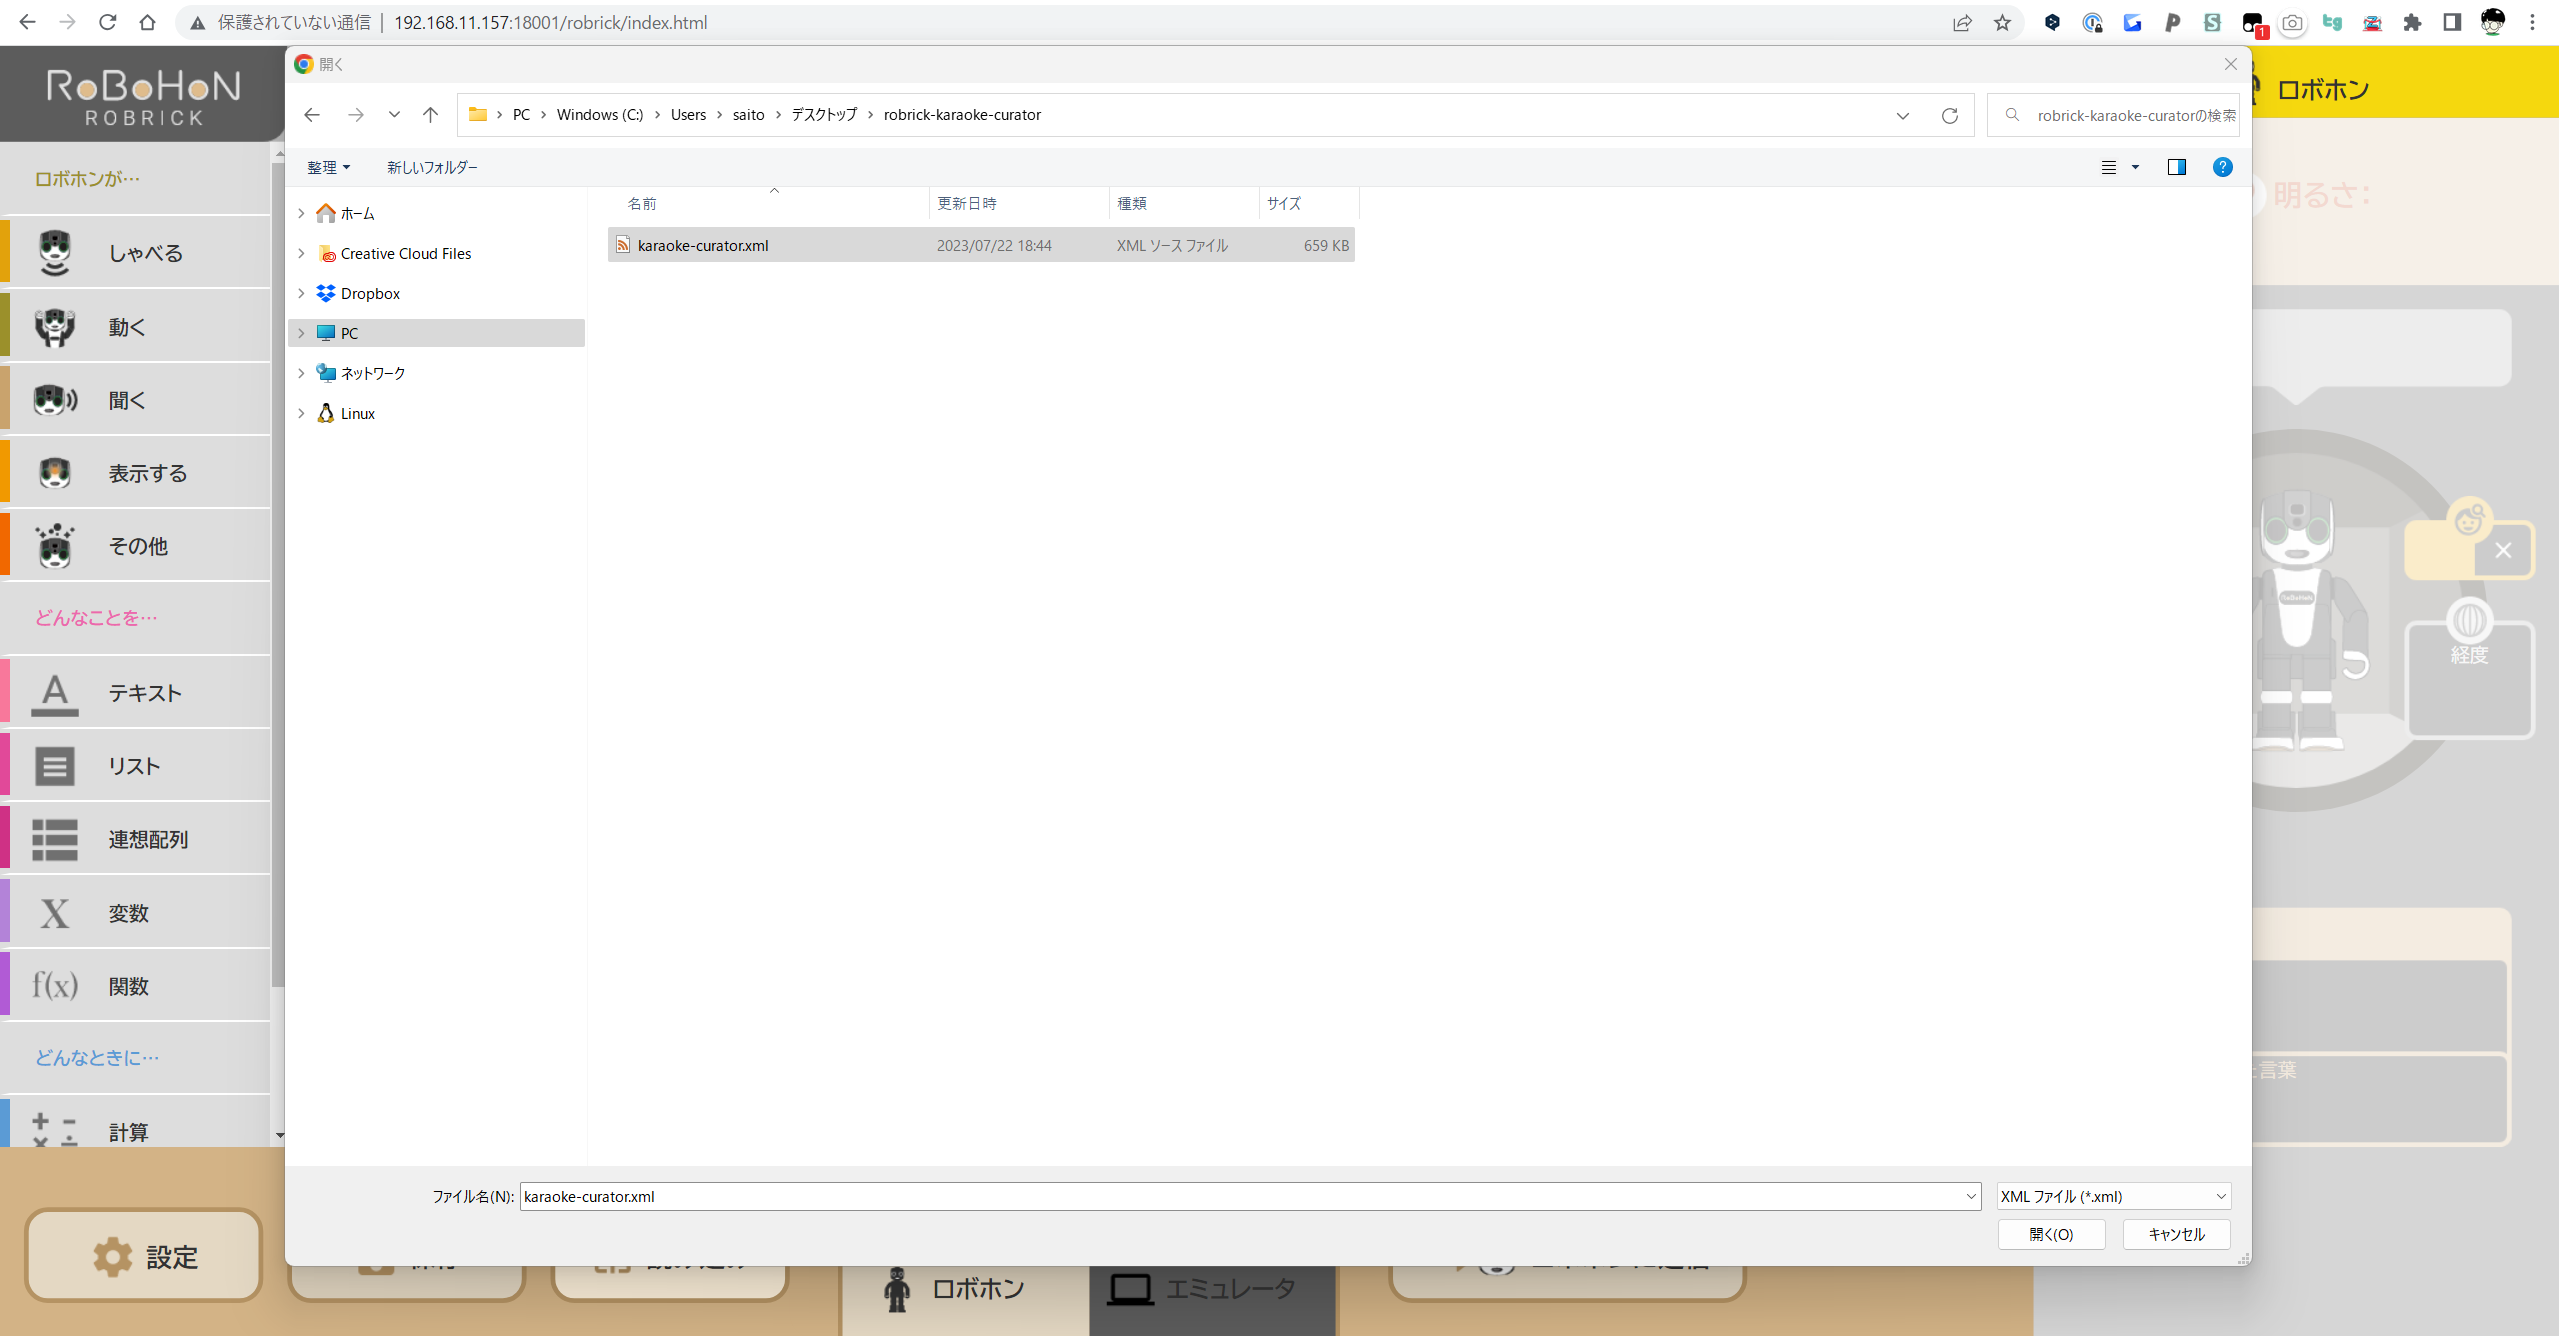Click the up-one-folder arrow in dialog
Image resolution: width=2559 pixels, height=1336 pixels.
tap(430, 115)
